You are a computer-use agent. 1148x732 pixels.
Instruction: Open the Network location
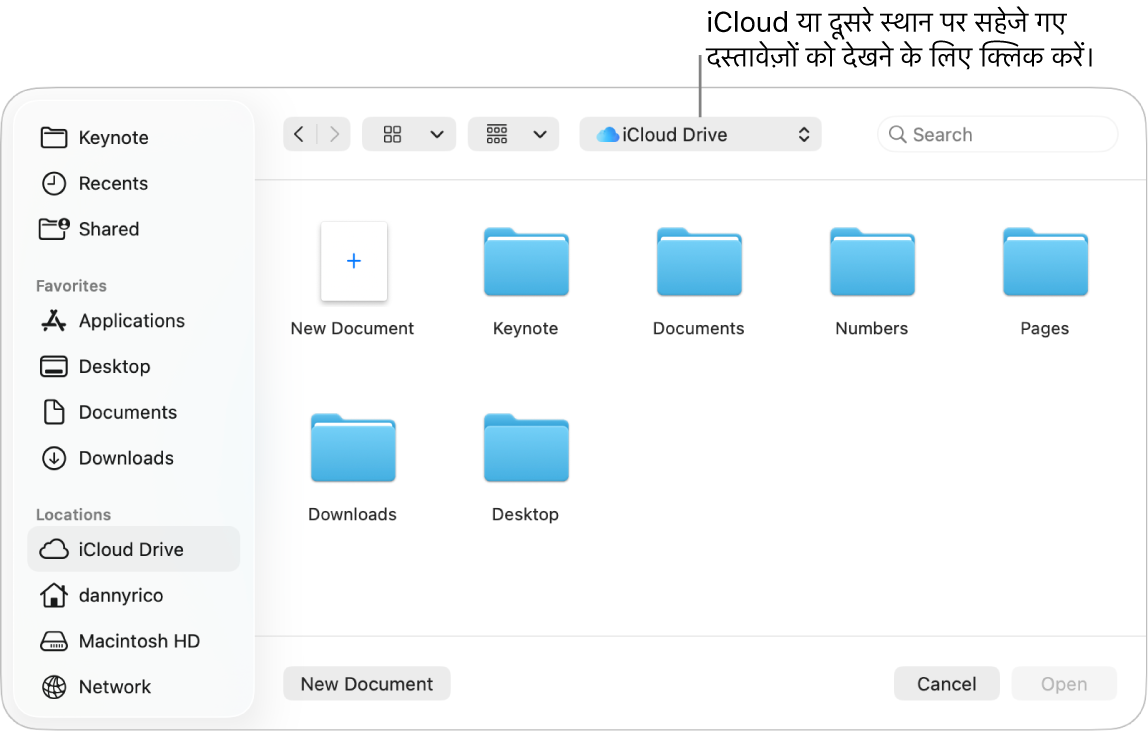(97, 687)
